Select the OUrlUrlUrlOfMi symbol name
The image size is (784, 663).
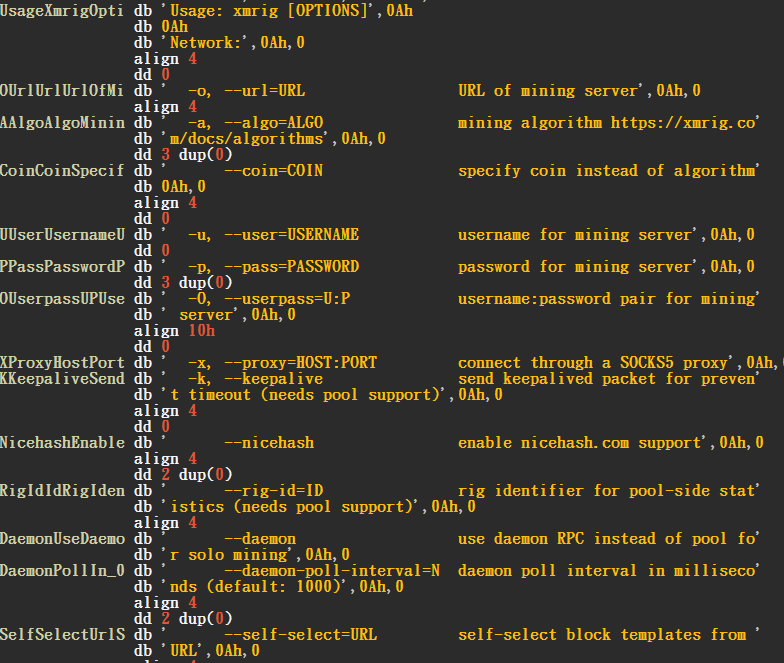(x=62, y=91)
